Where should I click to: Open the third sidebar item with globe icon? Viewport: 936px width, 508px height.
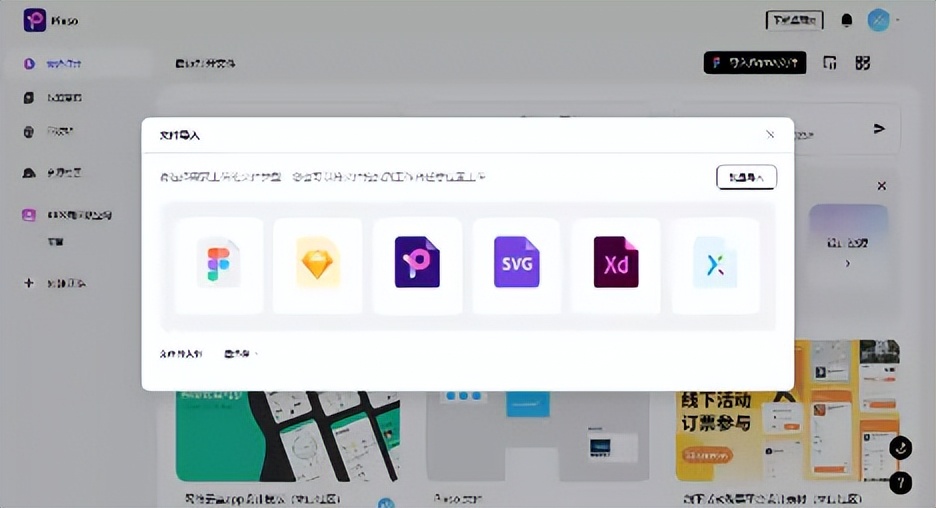(29, 132)
